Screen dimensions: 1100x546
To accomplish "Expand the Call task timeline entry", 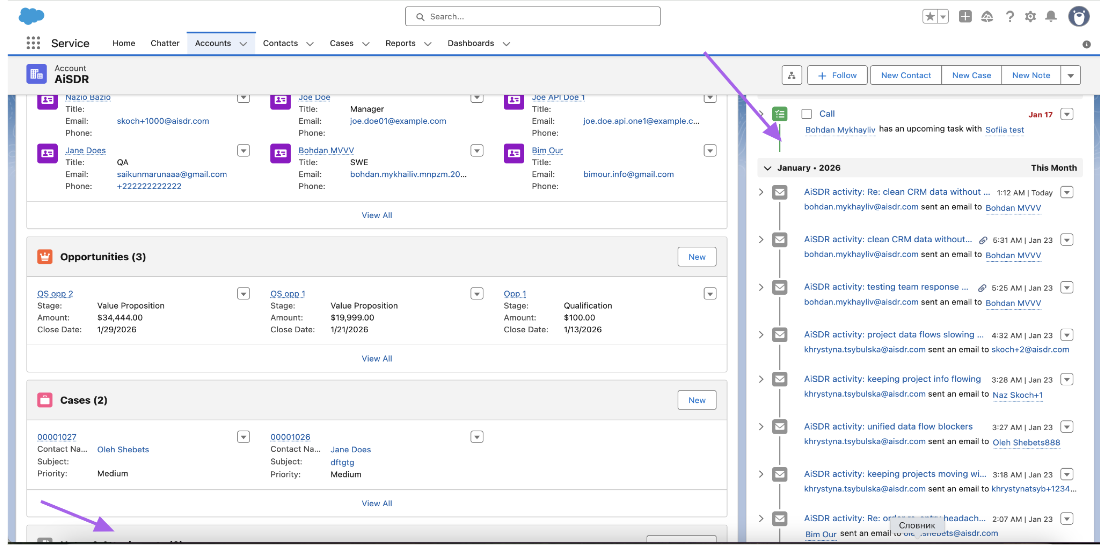I will 761,114.
